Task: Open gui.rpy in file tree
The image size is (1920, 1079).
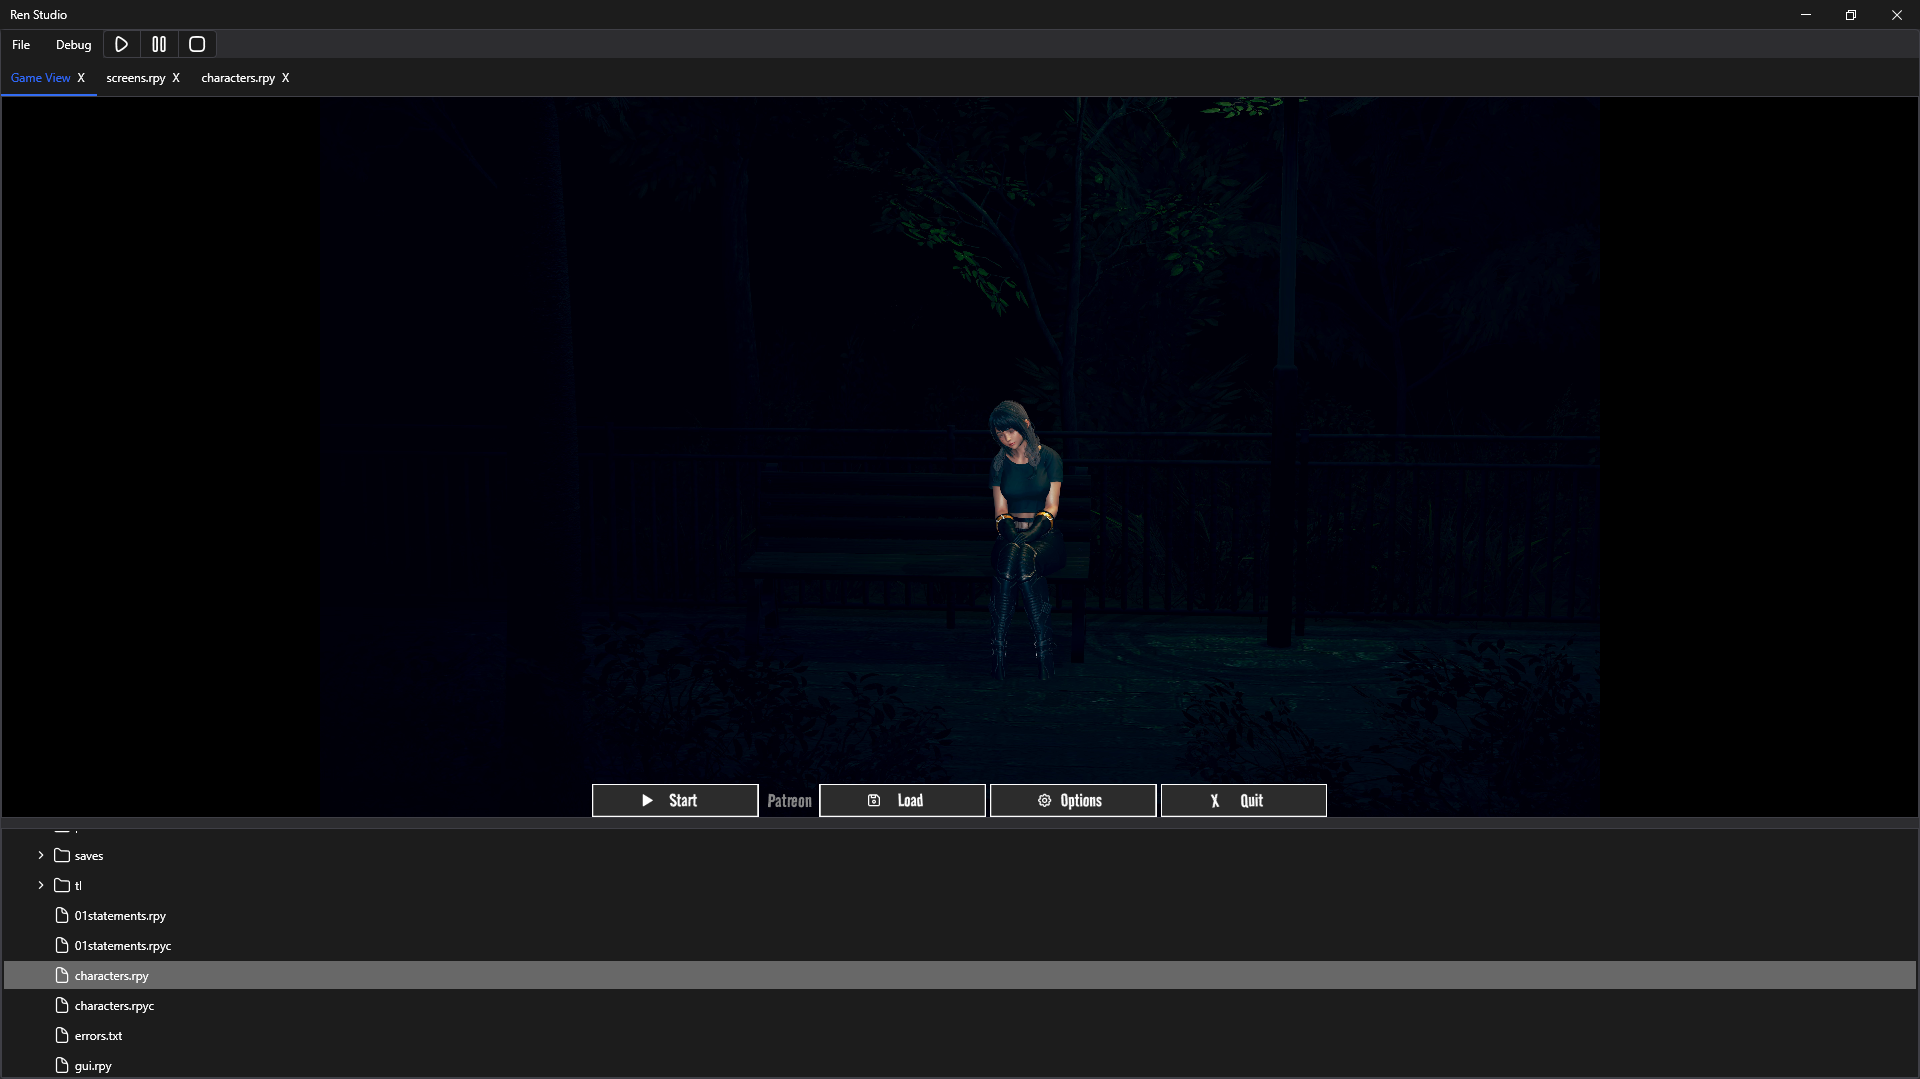Action: (x=93, y=1066)
